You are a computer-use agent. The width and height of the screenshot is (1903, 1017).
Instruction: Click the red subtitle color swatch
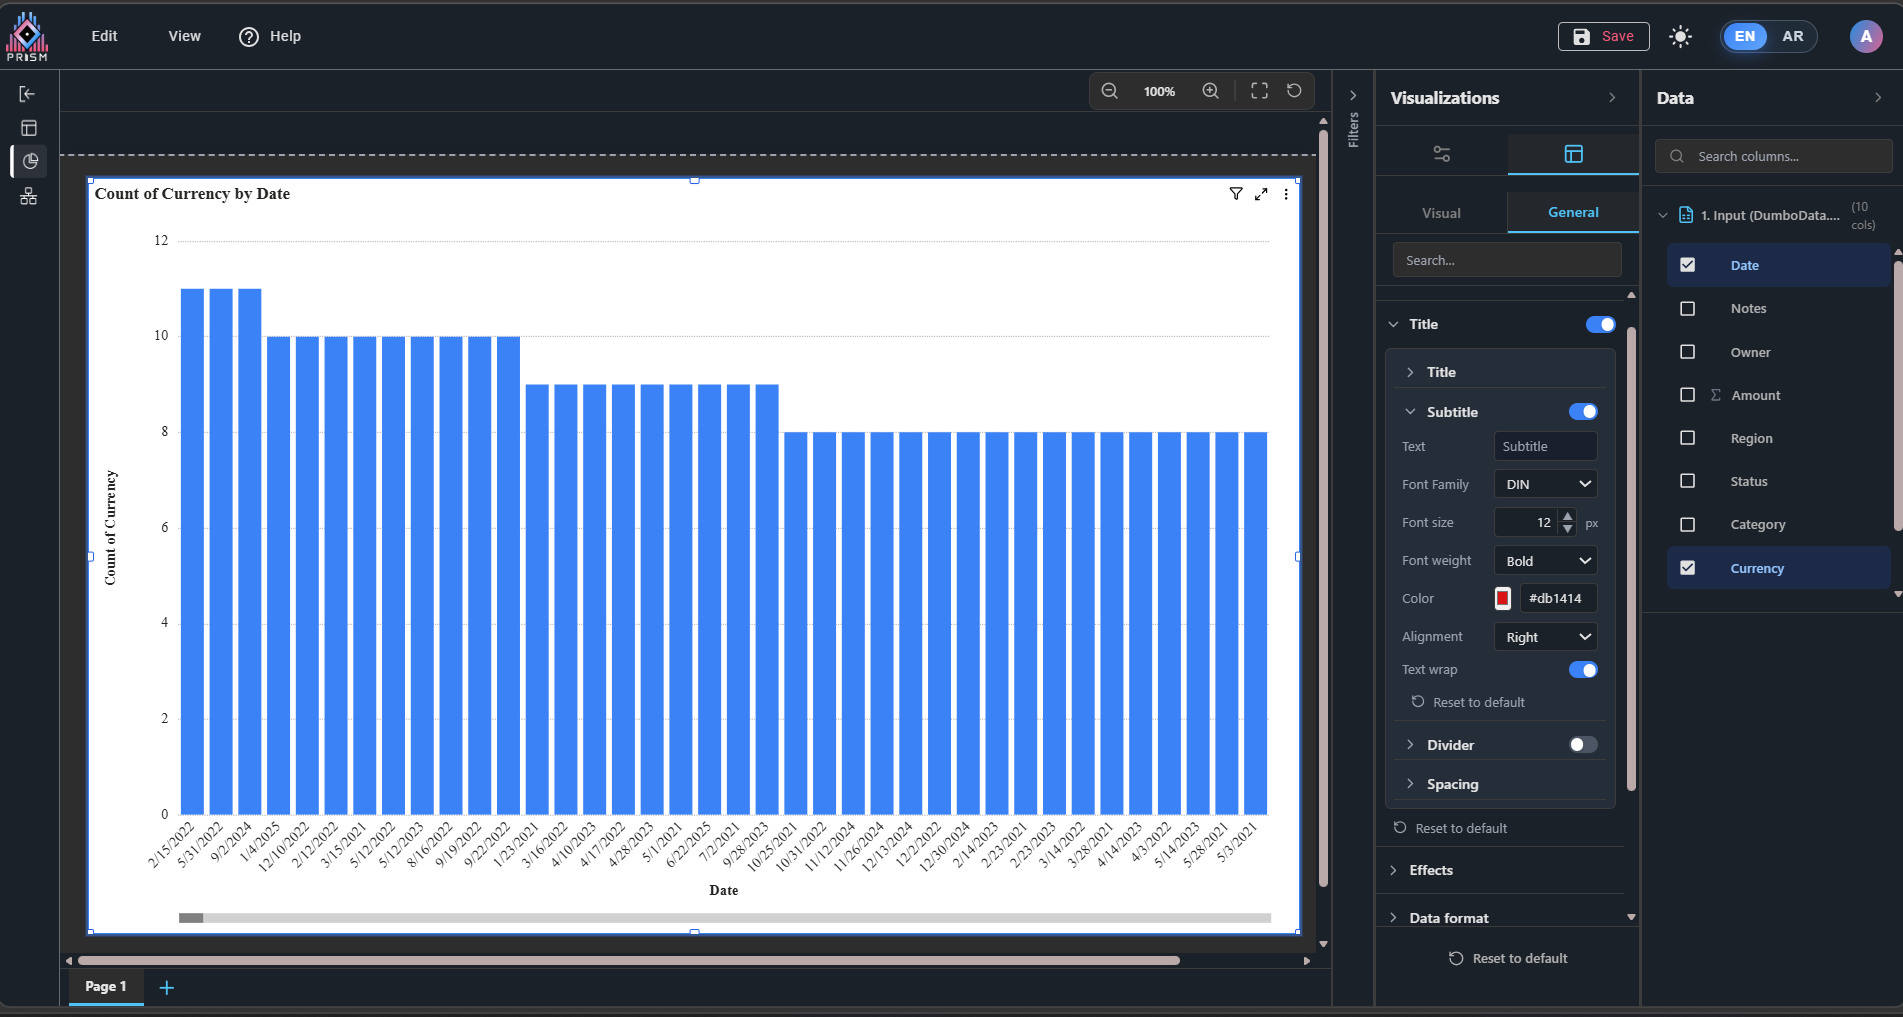(1502, 599)
